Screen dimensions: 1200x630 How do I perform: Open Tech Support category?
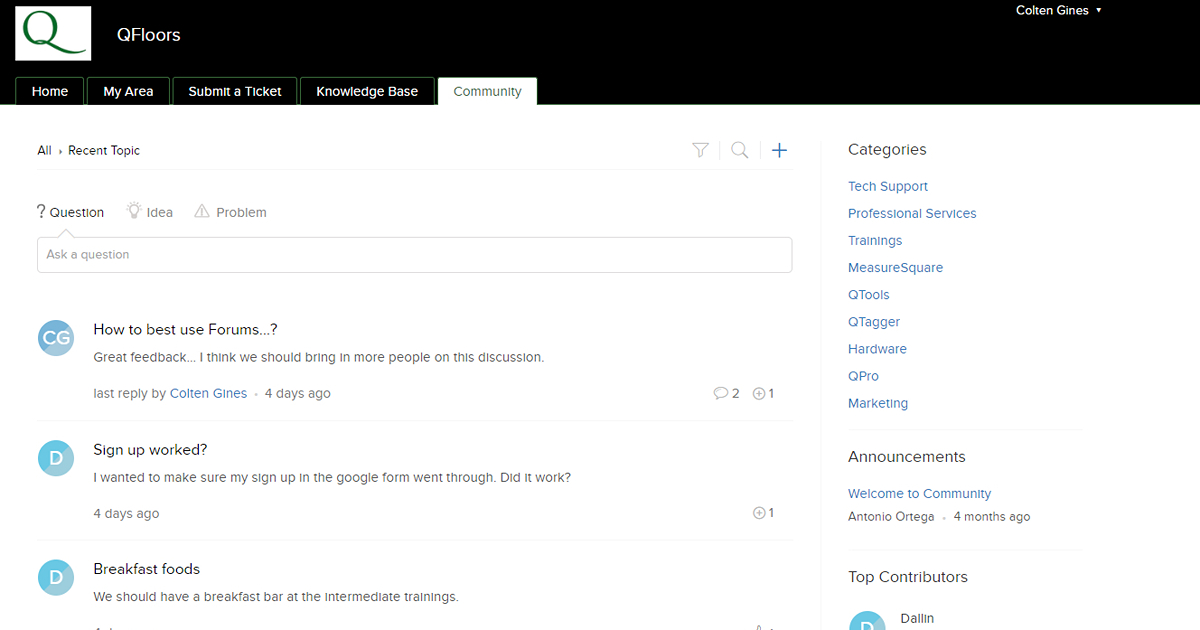[x=888, y=186]
